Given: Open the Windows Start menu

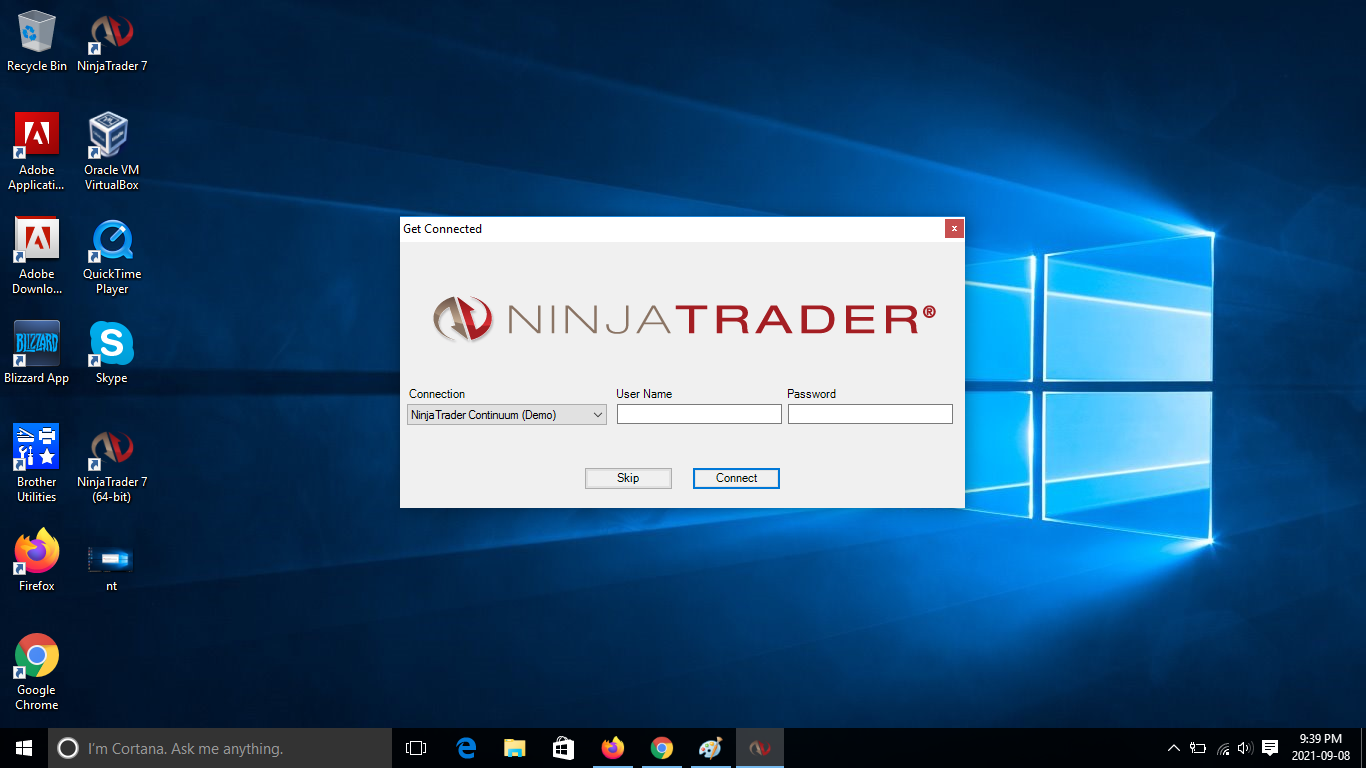Looking at the screenshot, I should pyautogui.click(x=24, y=748).
